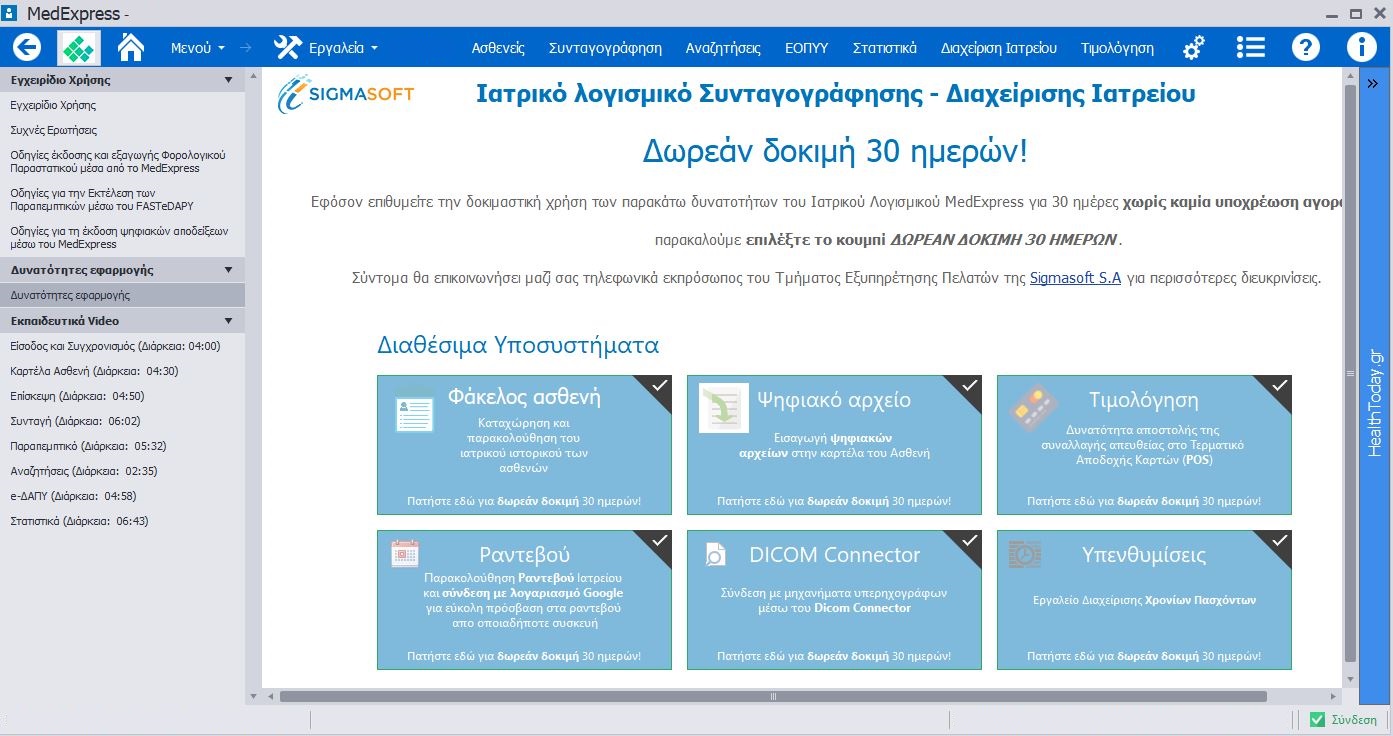Click the scroll down arrow of content pane

(1350, 680)
